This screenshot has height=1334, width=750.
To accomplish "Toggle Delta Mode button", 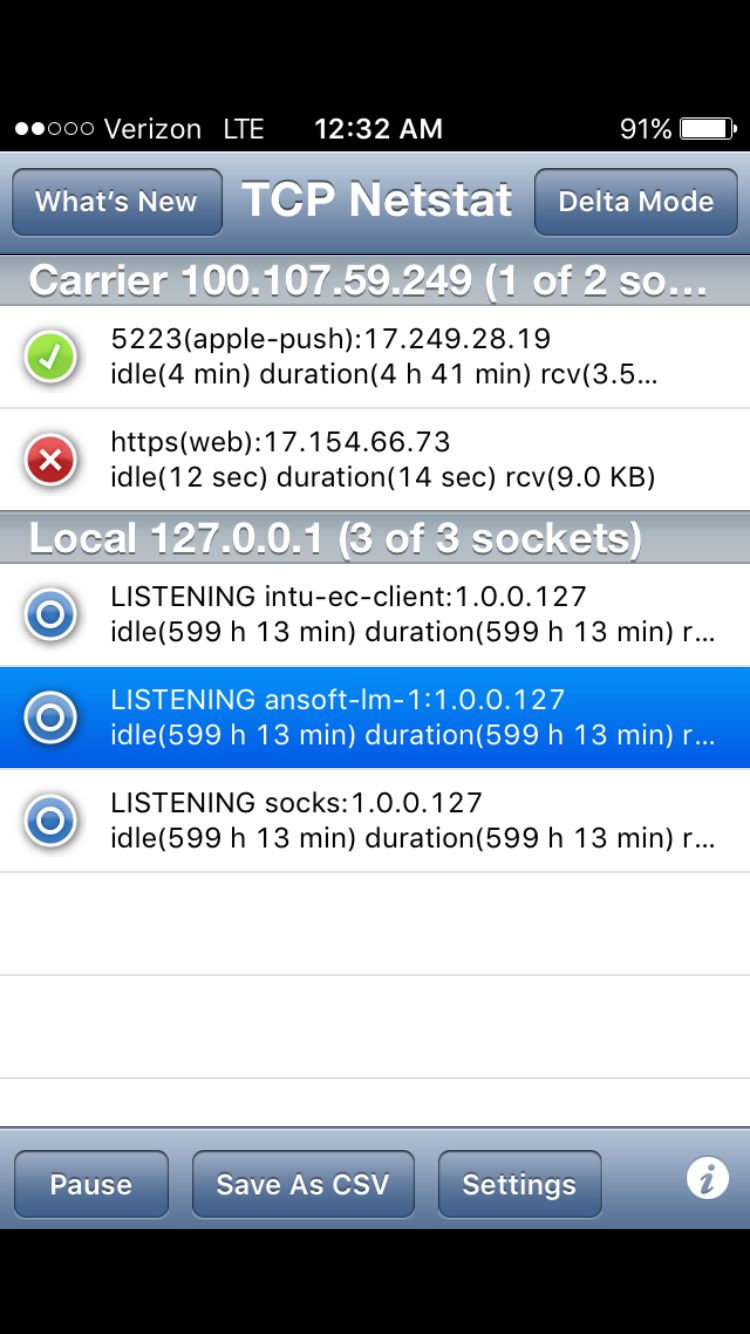I will [636, 202].
